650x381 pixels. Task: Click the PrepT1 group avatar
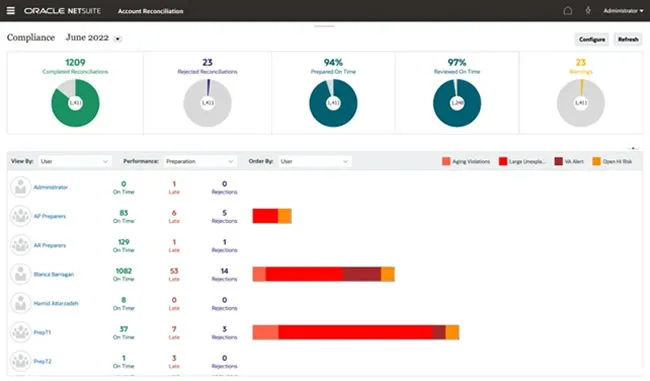(x=20, y=332)
